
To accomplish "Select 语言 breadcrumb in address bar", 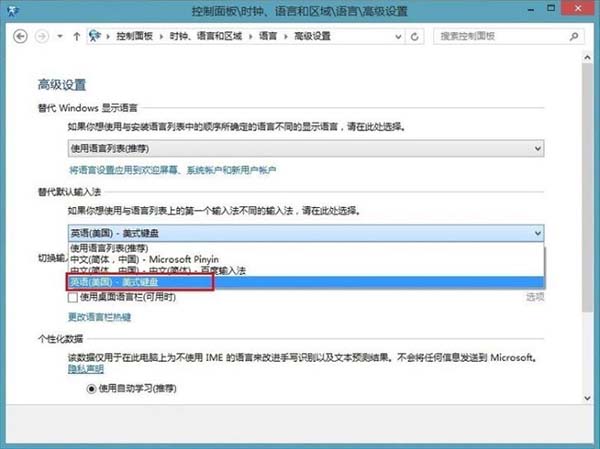I will (x=268, y=36).
